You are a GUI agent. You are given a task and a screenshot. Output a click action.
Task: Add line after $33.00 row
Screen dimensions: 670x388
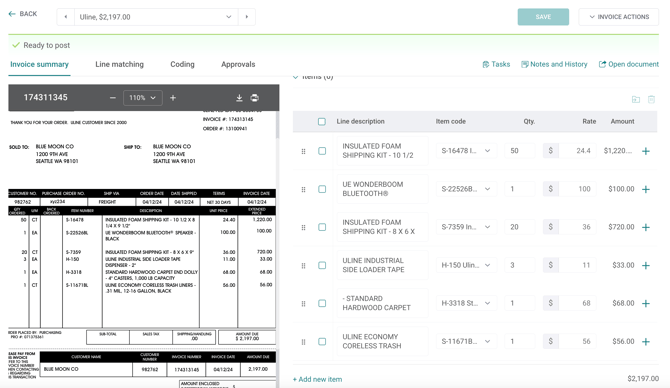point(646,265)
